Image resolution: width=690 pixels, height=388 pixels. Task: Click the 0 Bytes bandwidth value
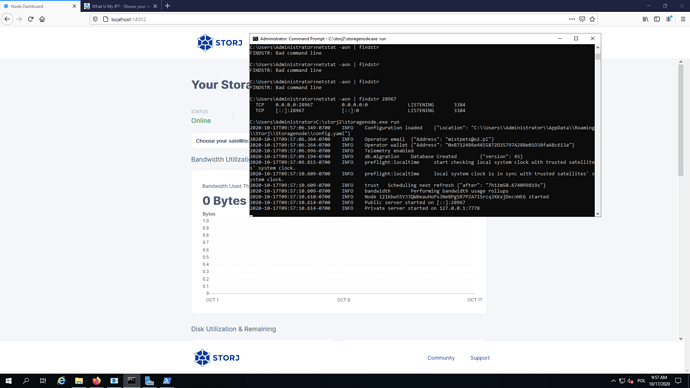pos(224,201)
